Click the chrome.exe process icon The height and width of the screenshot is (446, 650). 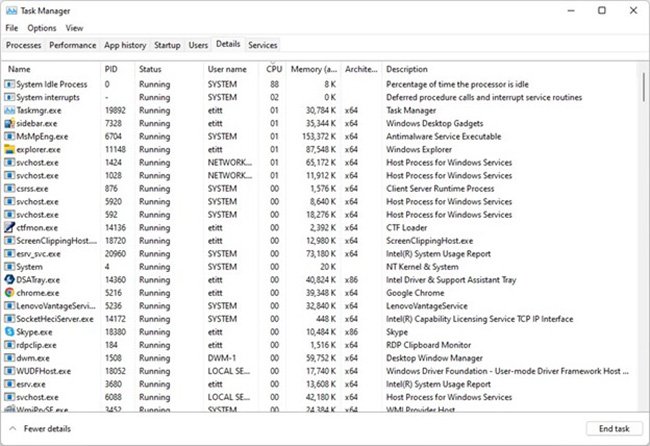click(10, 293)
